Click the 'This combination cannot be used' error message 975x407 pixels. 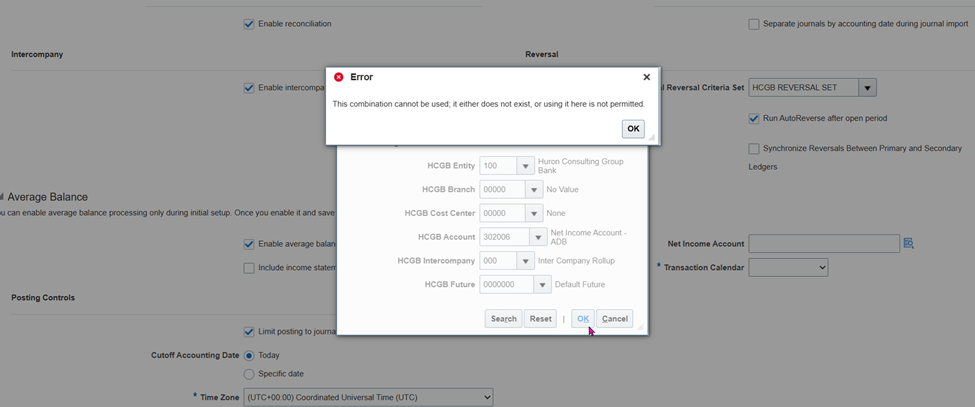(x=489, y=104)
